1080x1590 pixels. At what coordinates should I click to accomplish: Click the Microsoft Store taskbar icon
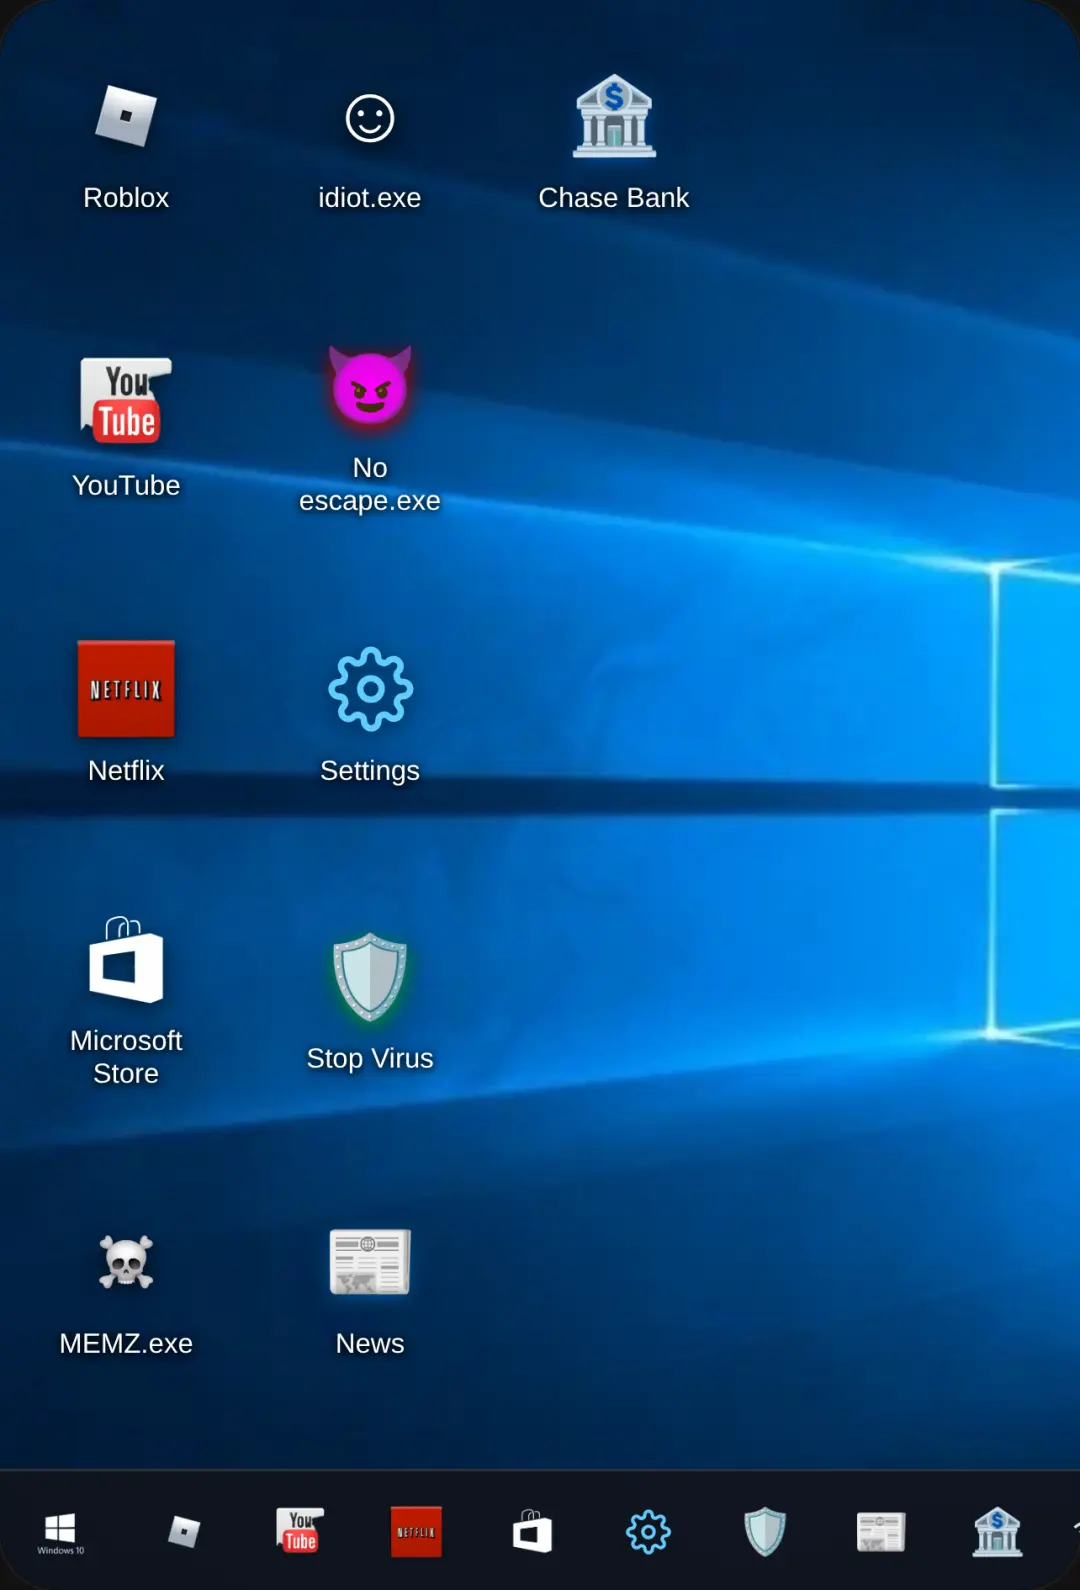point(532,1531)
